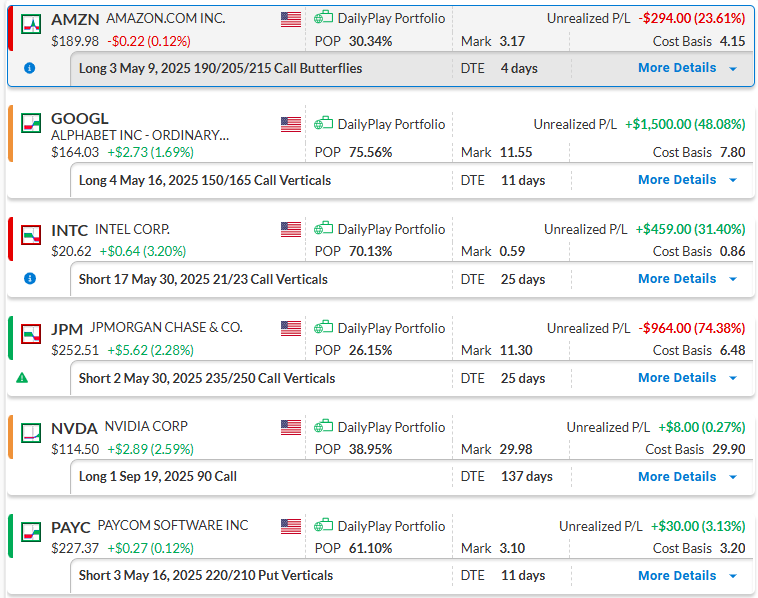This screenshot has height=598, width=758.
Task: Select 'Short 17 May 30, 2025 21/23 Call Verticals'
Action: [203, 279]
